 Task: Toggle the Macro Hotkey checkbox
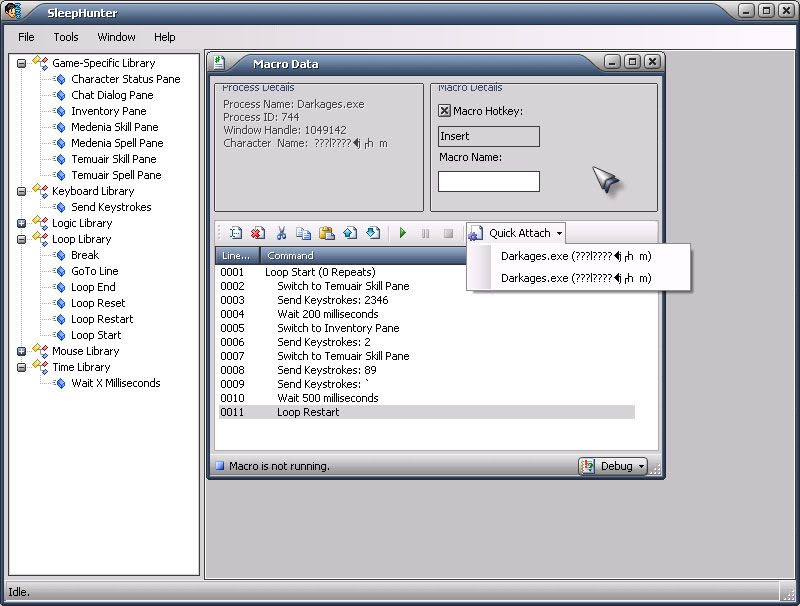444,111
